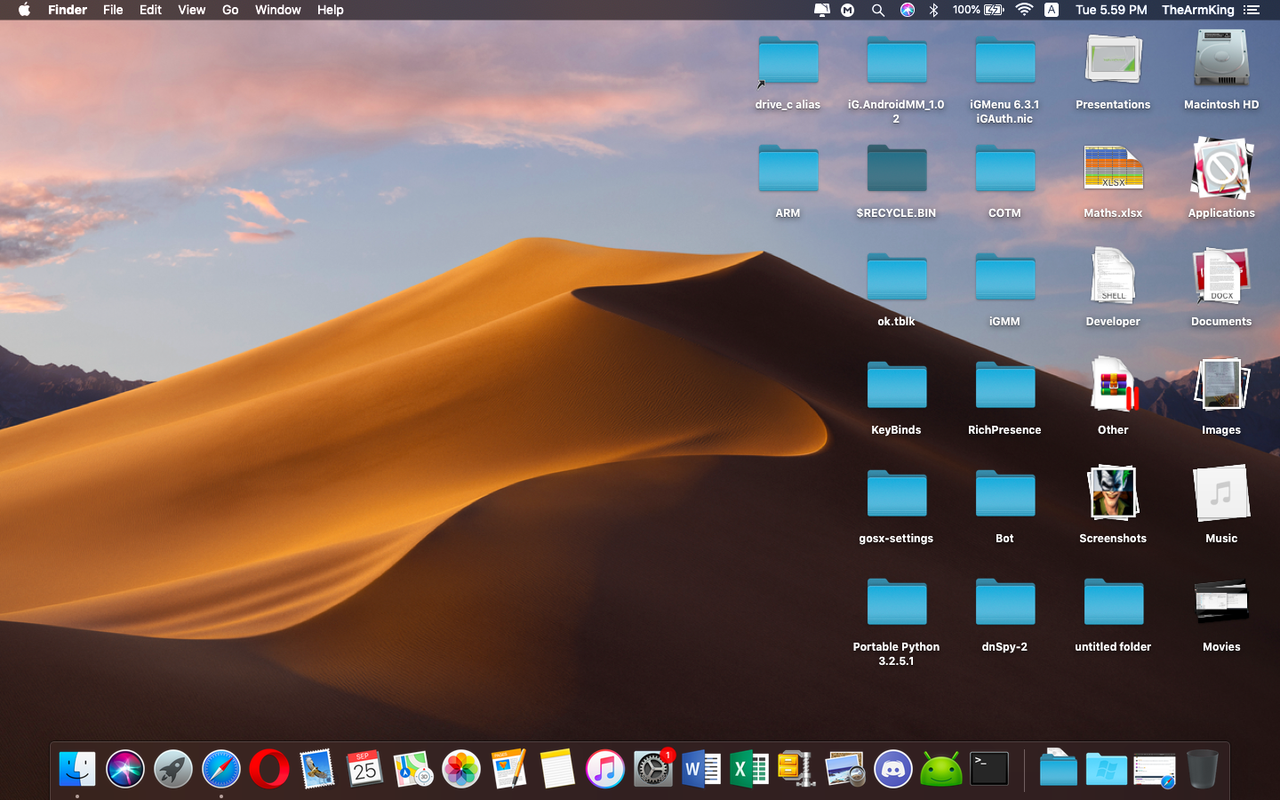The height and width of the screenshot is (800, 1280).
Task: Open System Preferences with the update badge
Action: coord(653,769)
